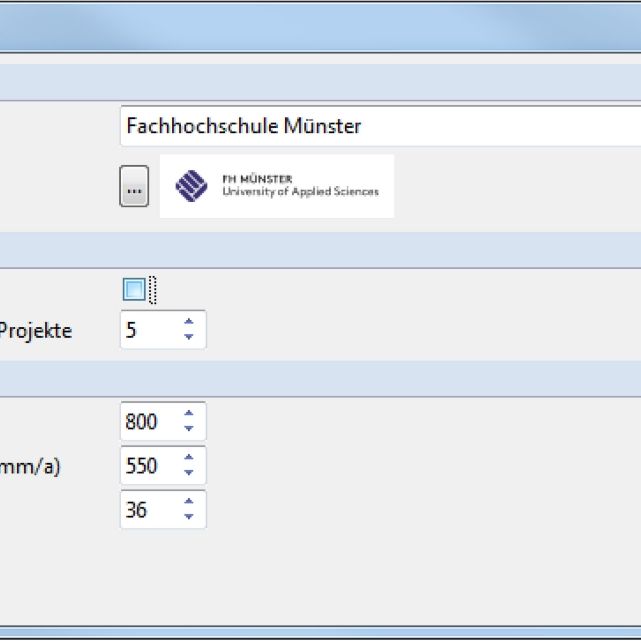Image resolution: width=641 pixels, height=641 pixels.
Task: Click the window title bar at the top
Action: 320,25
